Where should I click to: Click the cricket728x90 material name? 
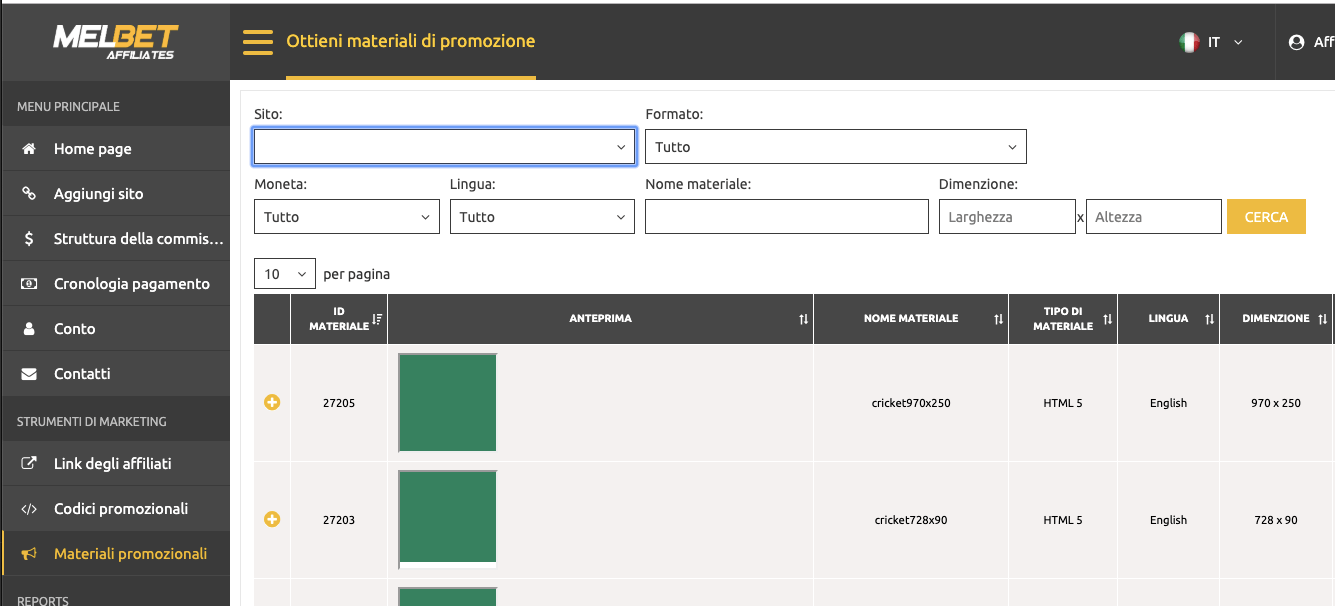[911, 520]
